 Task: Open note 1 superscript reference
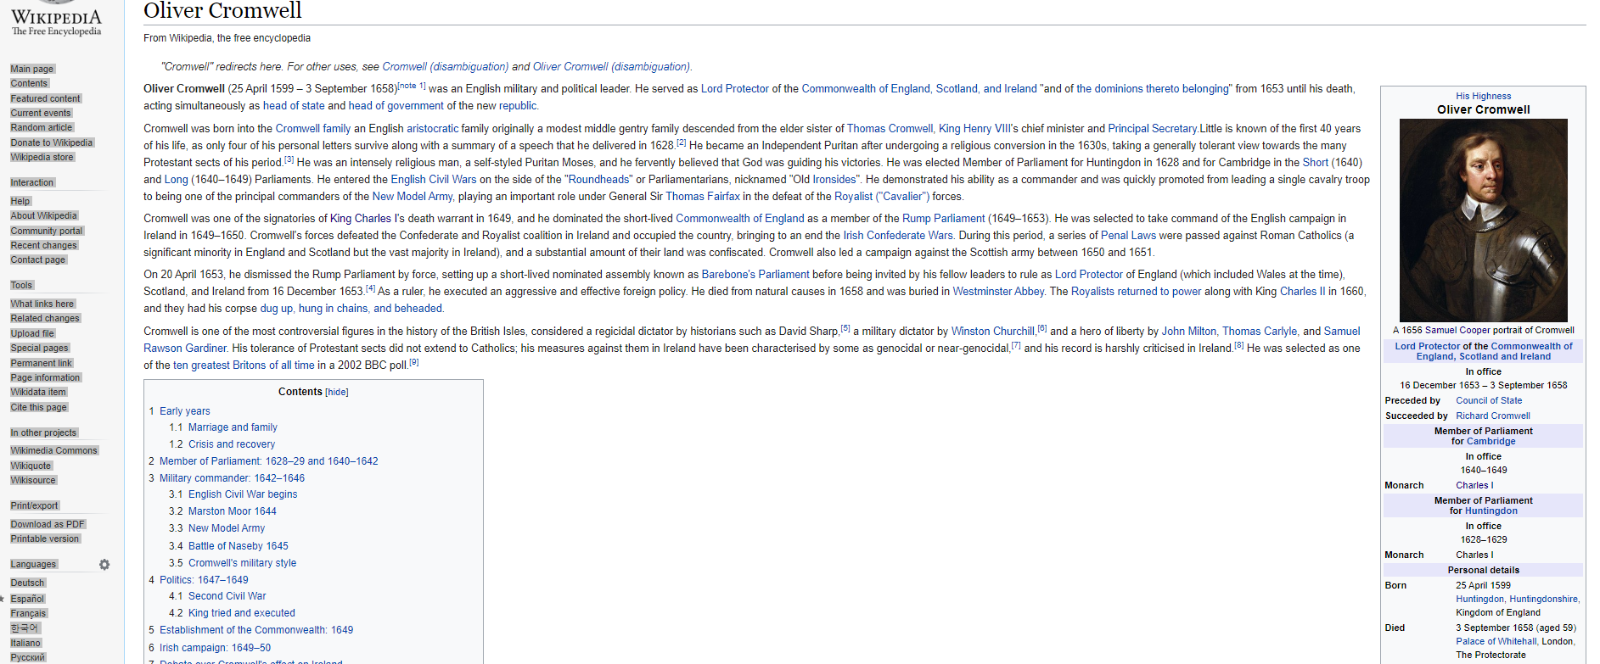pyautogui.click(x=412, y=86)
